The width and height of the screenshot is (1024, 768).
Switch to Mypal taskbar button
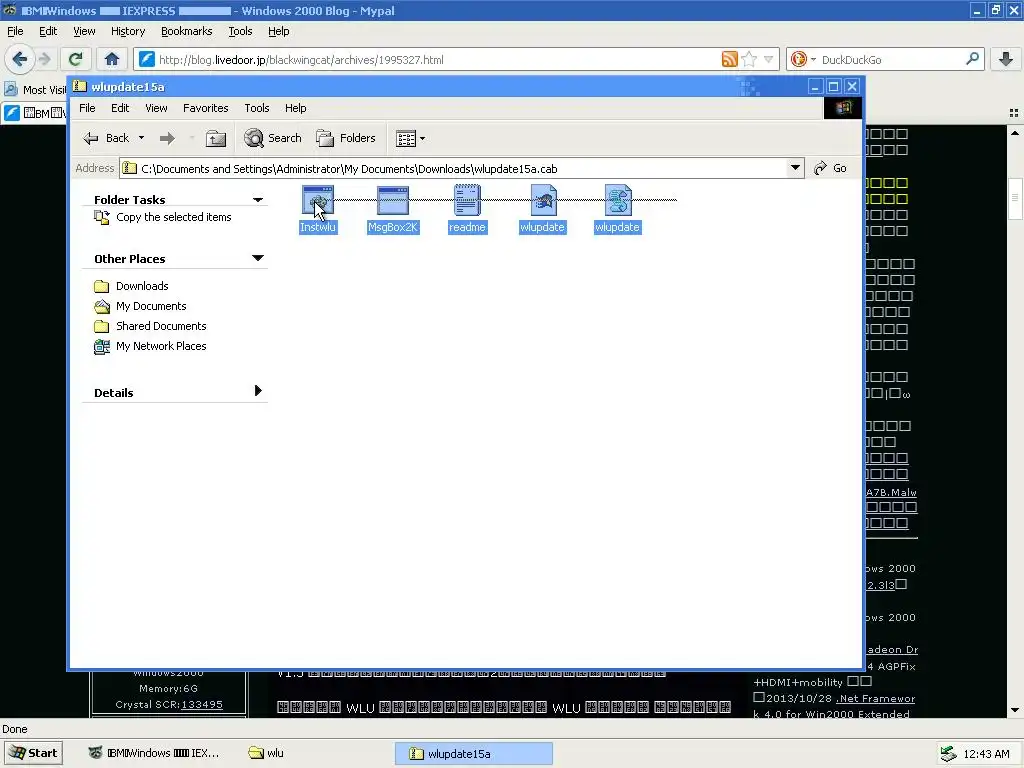point(155,753)
